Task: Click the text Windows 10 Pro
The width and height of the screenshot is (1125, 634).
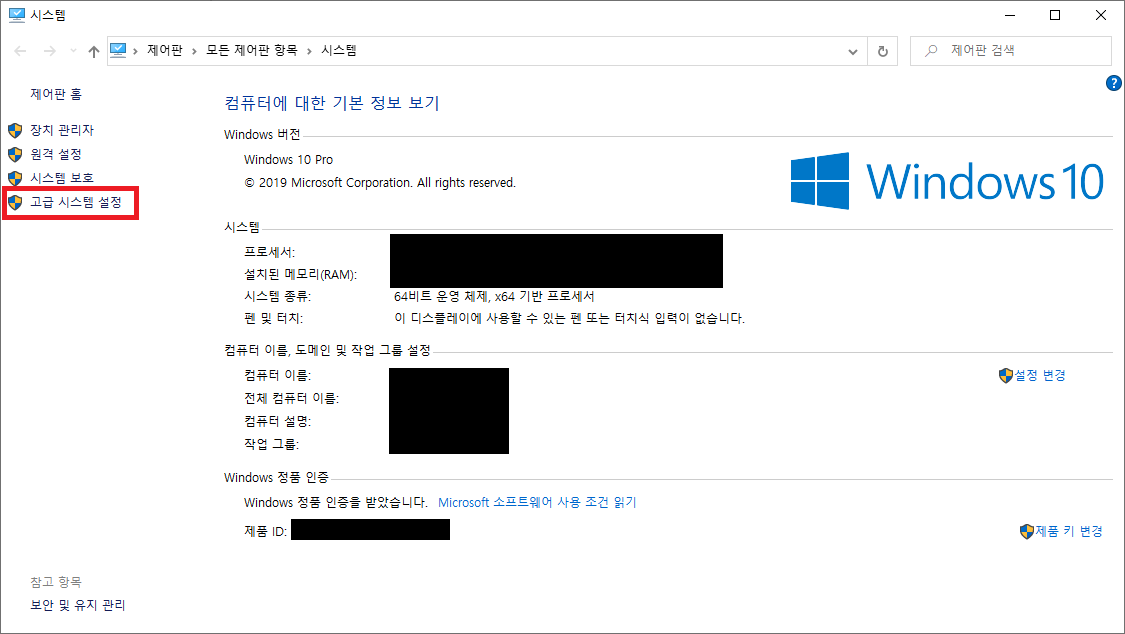Action: (288, 159)
